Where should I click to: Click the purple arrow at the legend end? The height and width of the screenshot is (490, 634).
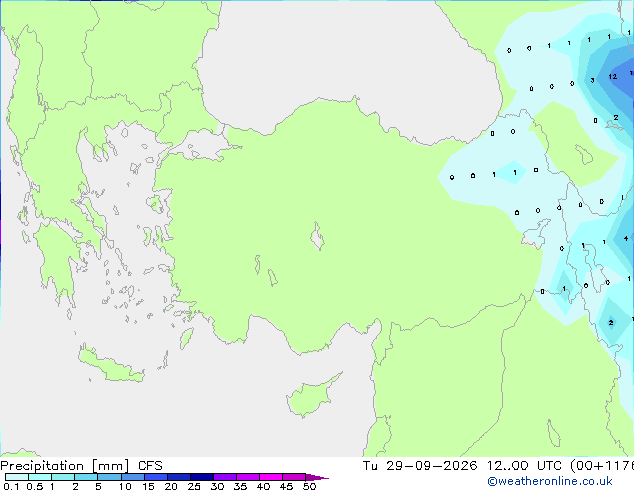click(317, 477)
